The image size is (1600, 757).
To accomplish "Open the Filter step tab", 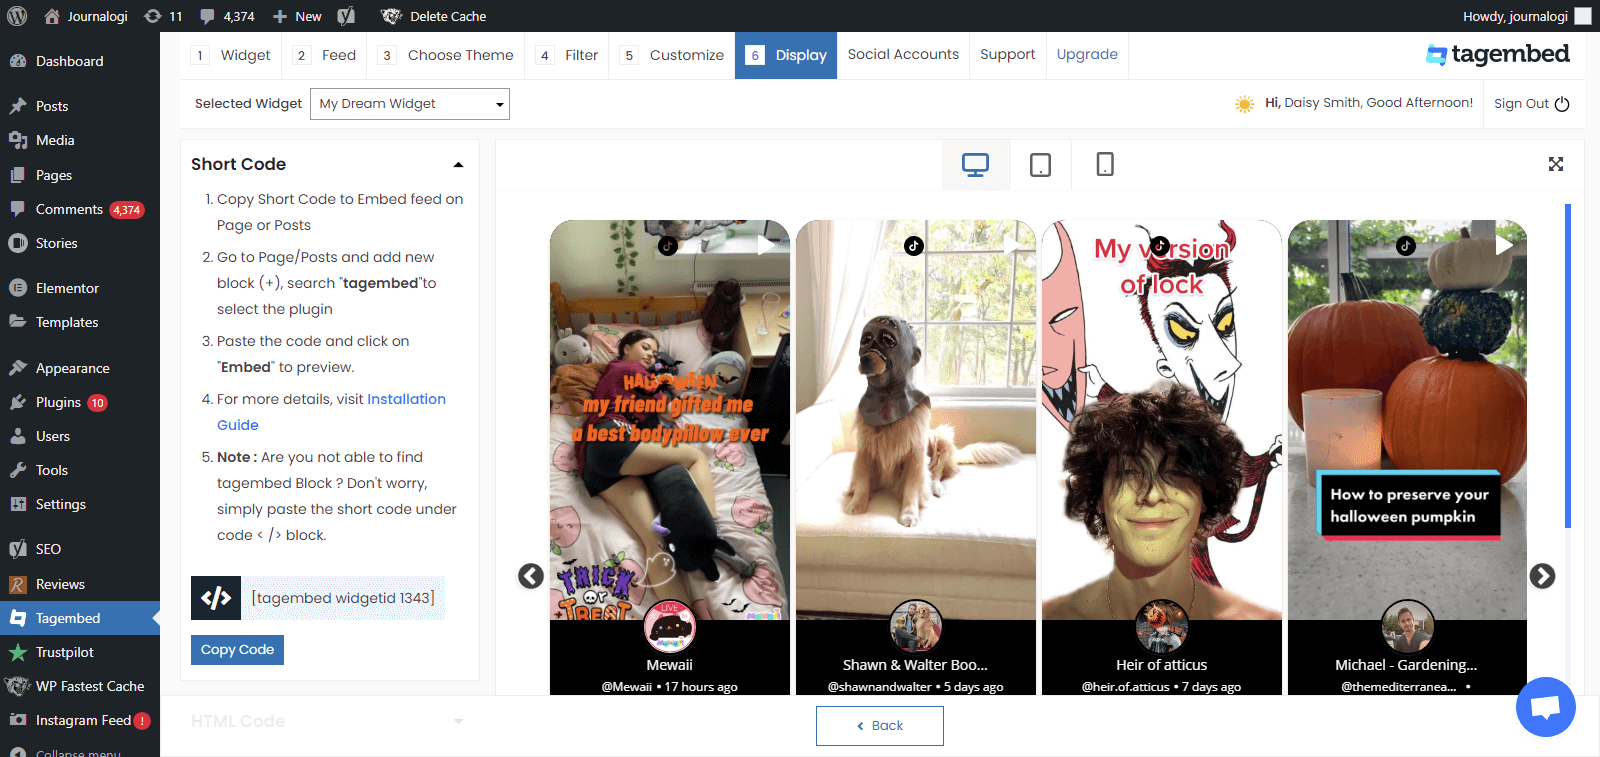I will pos(568,55).
